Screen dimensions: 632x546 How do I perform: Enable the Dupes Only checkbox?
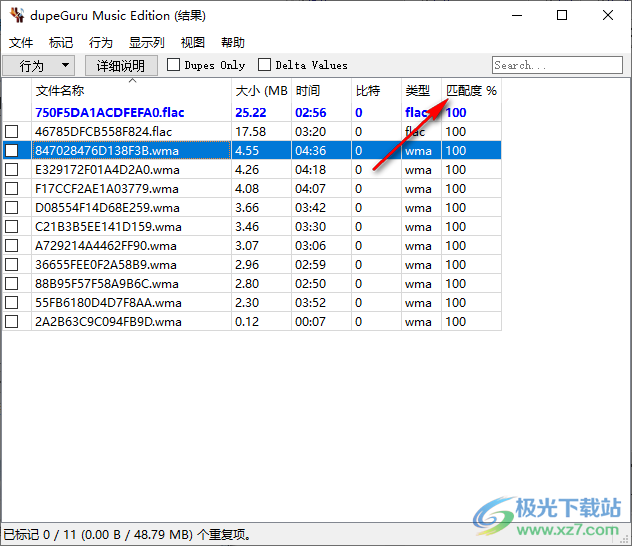point(174,65)
